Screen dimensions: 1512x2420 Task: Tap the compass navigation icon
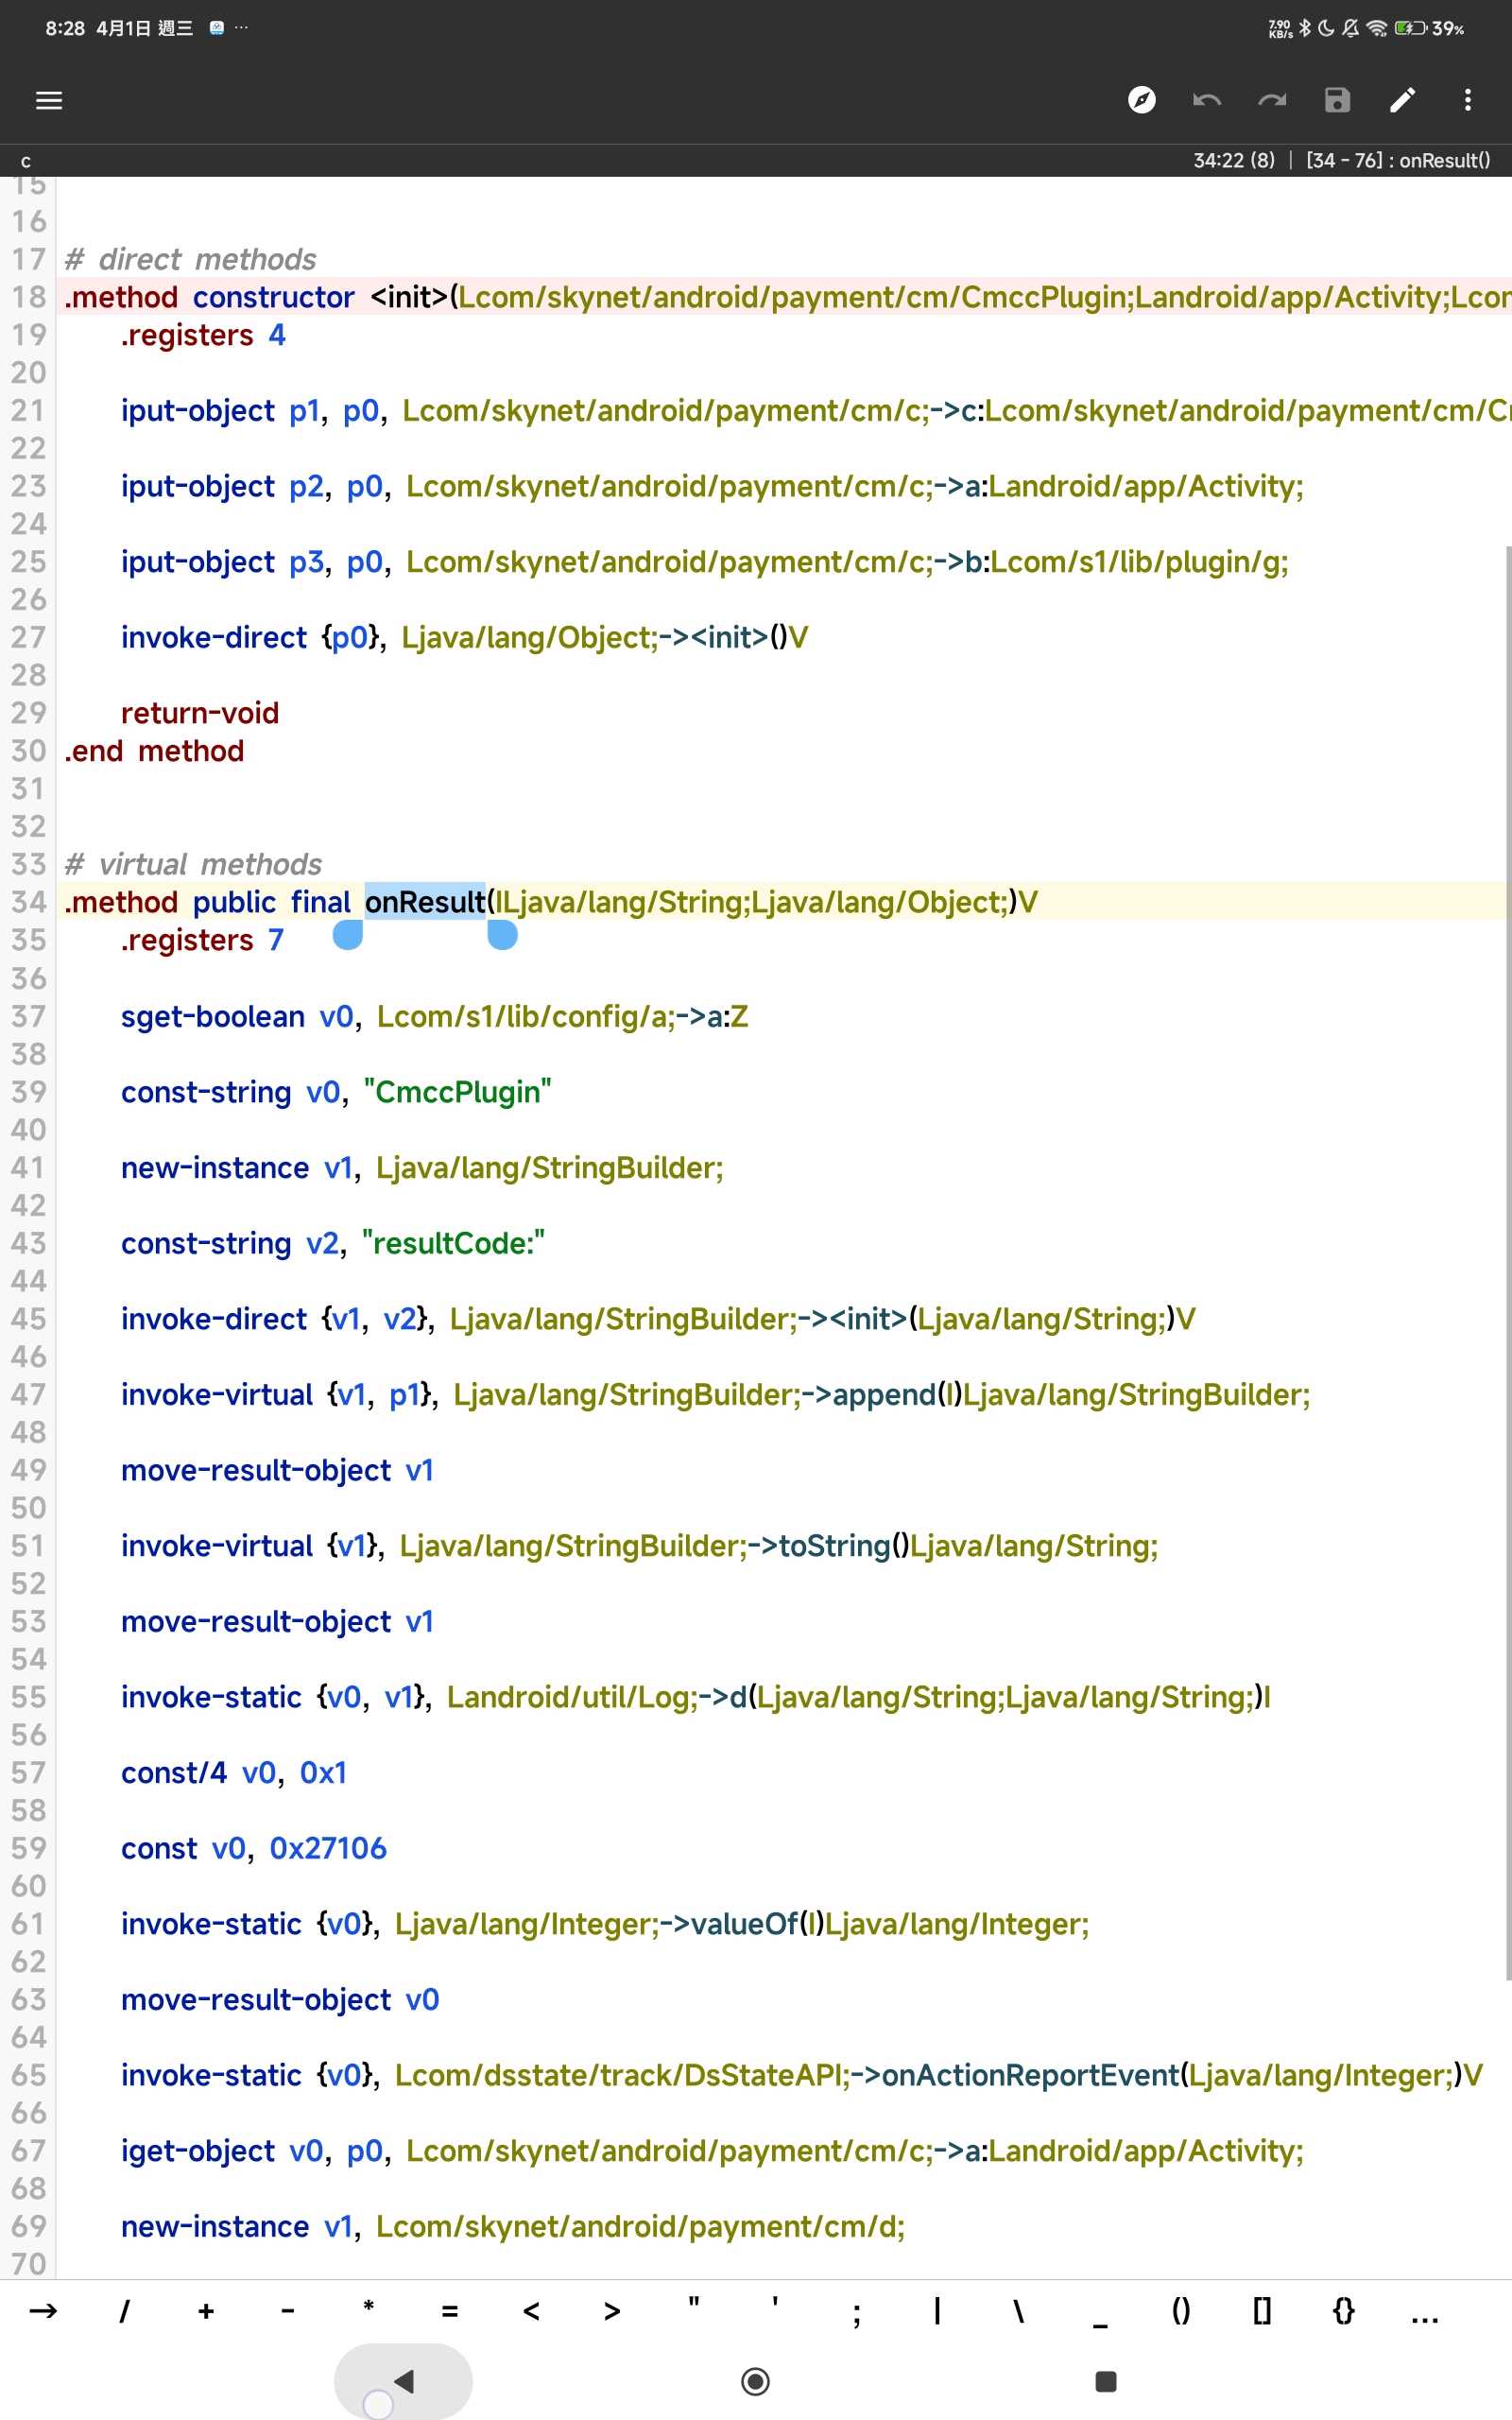(1141, 100)
